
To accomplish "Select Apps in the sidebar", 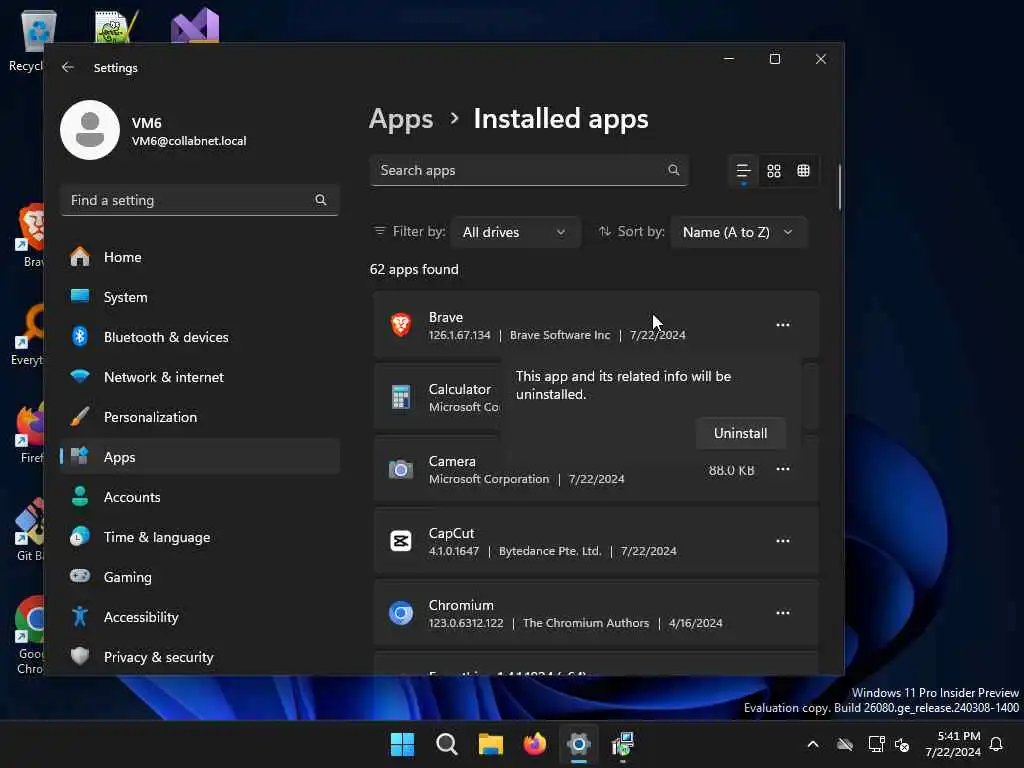I will tap(200, 457).
